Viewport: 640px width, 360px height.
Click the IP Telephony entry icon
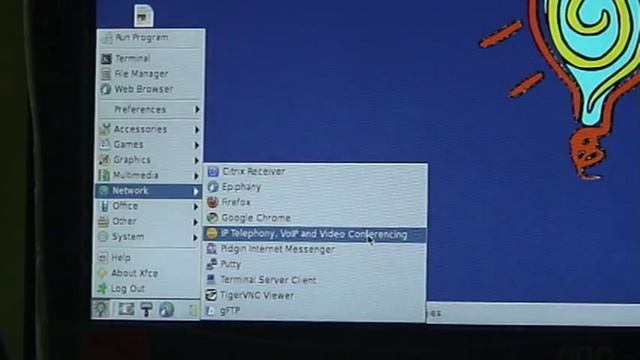tap(212, 233)
